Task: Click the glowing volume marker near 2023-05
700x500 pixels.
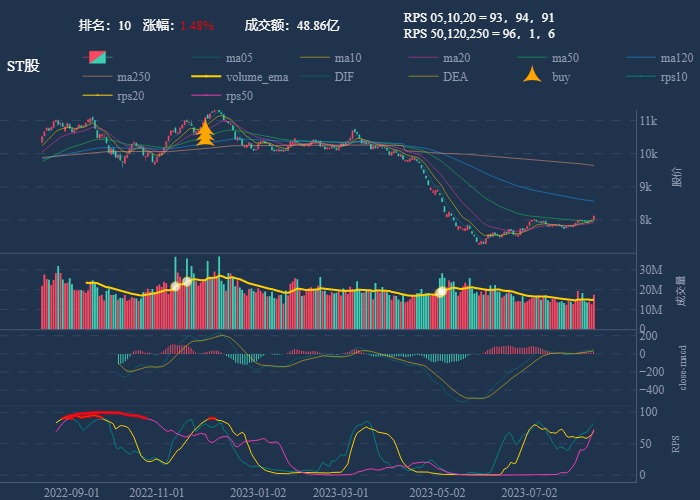Action: (x=440, y=291)
